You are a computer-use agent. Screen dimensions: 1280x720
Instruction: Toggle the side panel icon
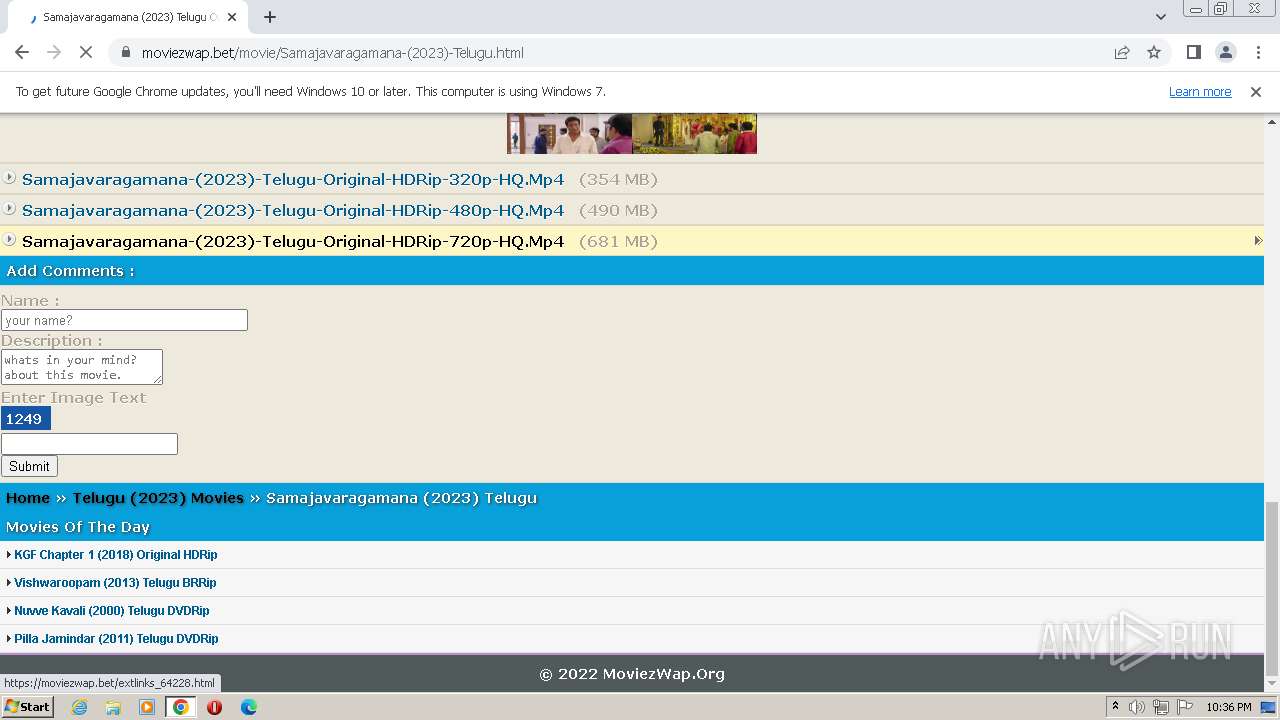1193,52
